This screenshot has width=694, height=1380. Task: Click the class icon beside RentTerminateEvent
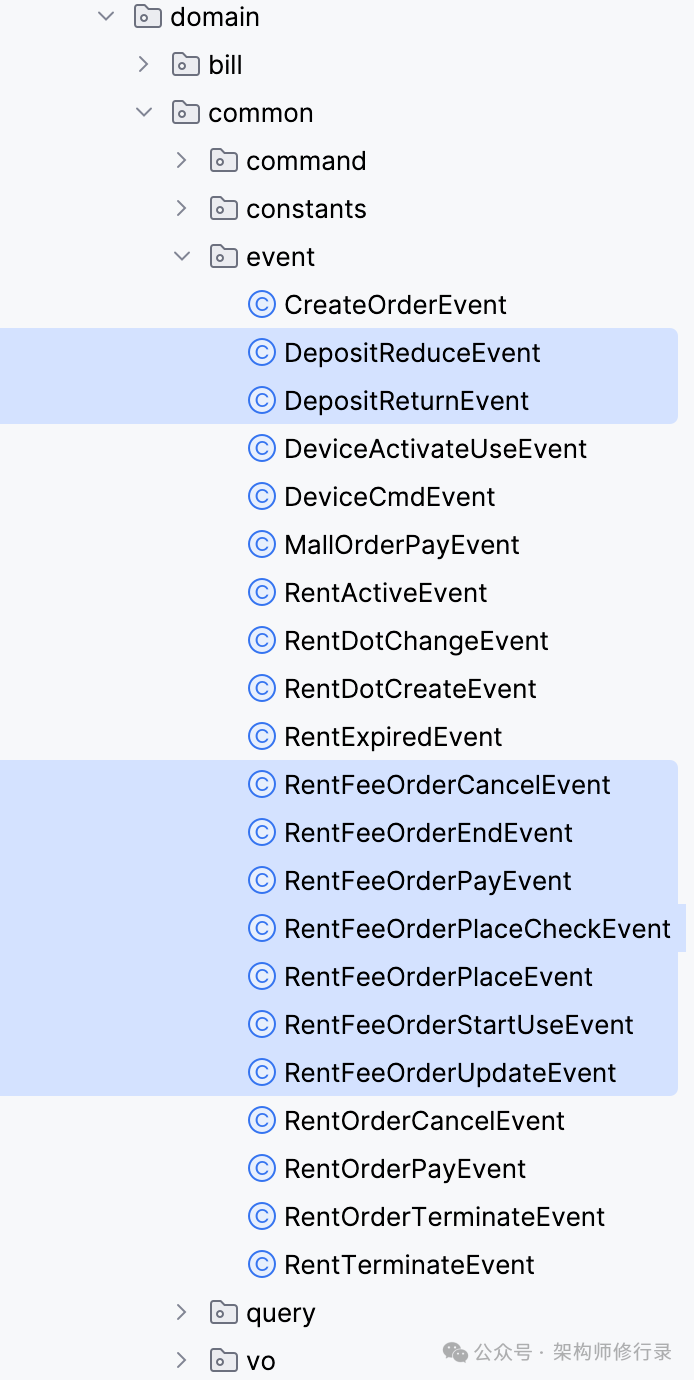pos(261,1265)
